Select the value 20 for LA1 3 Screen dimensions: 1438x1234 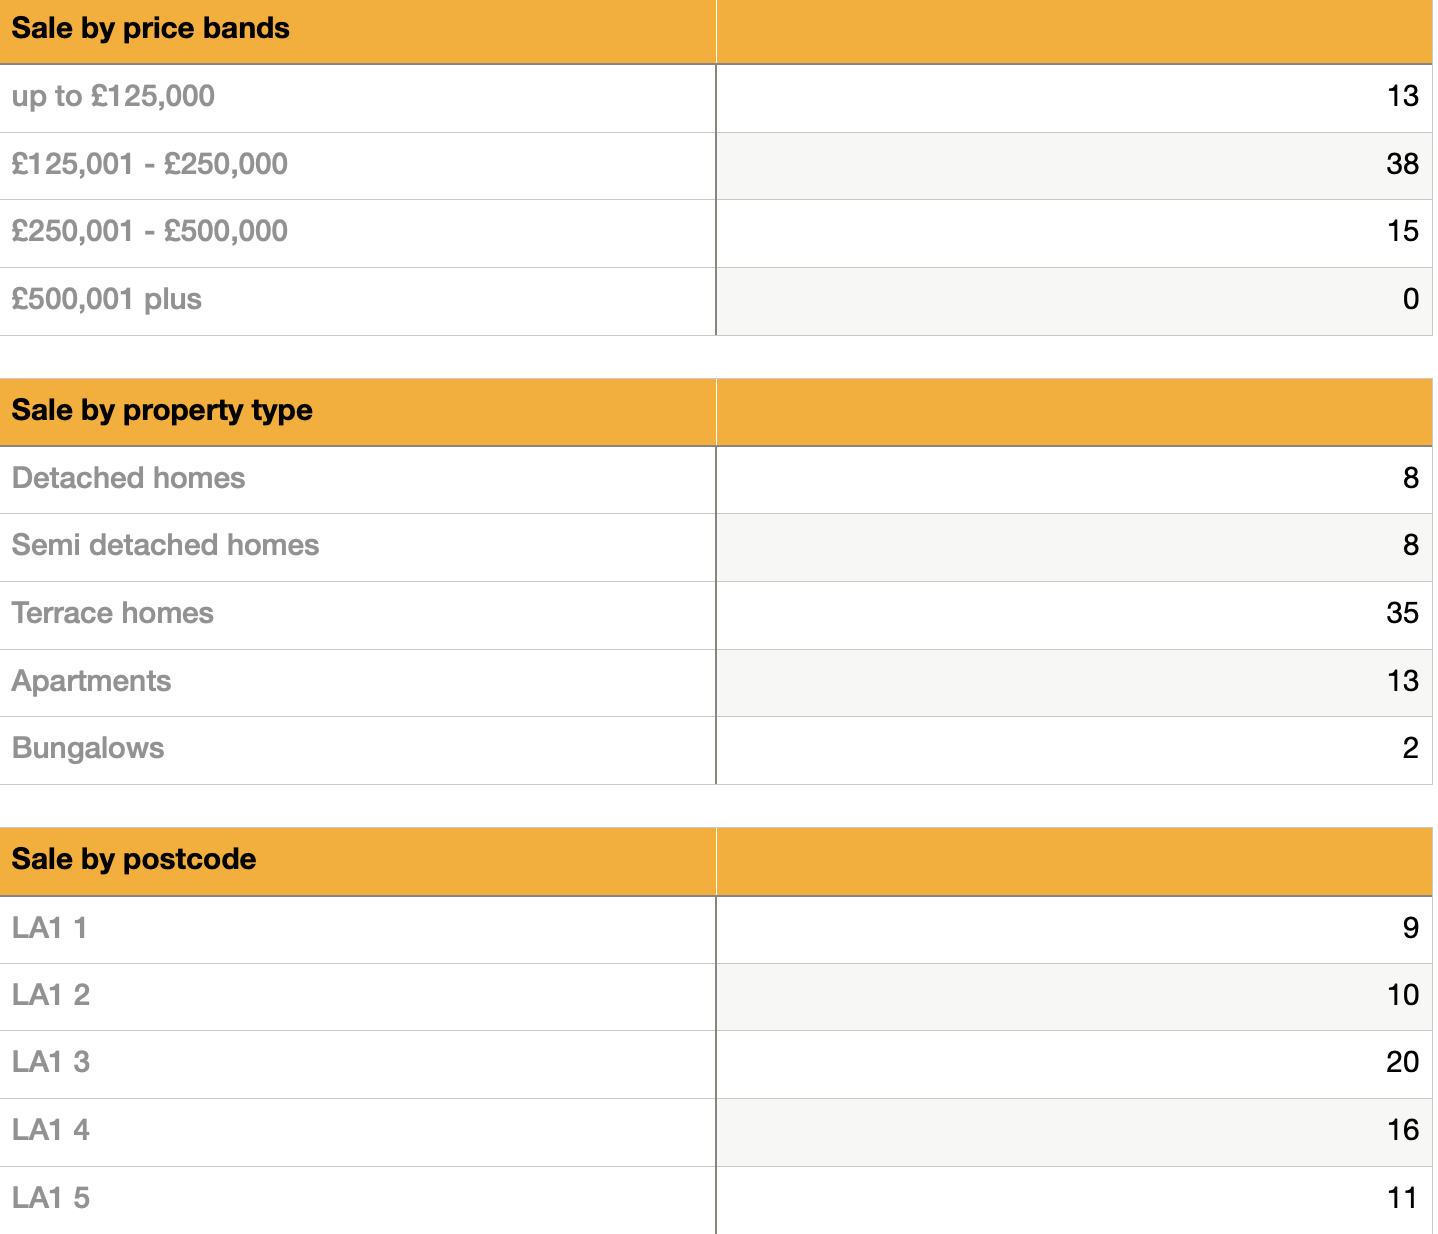1401,1062
